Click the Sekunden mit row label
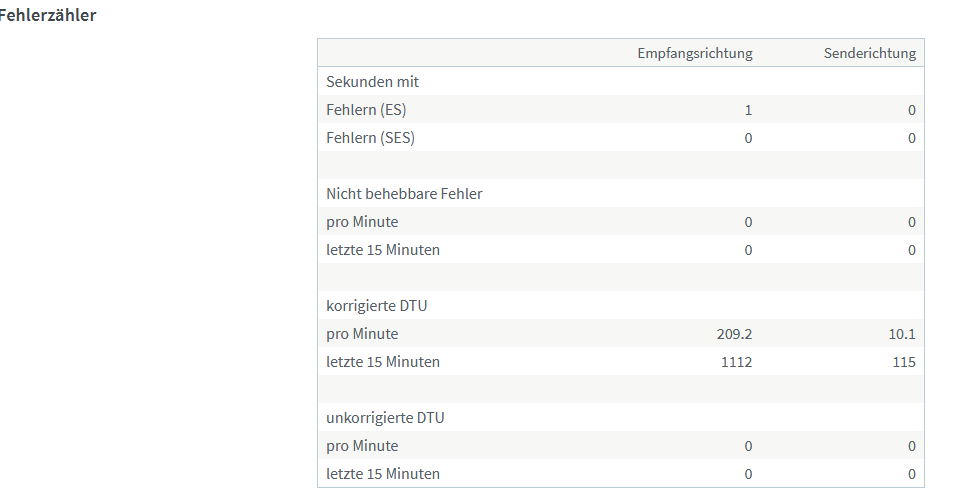The width and height of the screenshot is (956, 494). pos(373,82)
